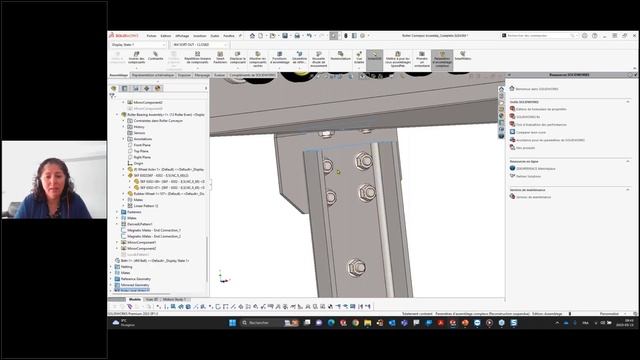The image size is (640, 360).
Task: Open the configuration dropdown beside Display State
Action: click(x=200, y=44)
